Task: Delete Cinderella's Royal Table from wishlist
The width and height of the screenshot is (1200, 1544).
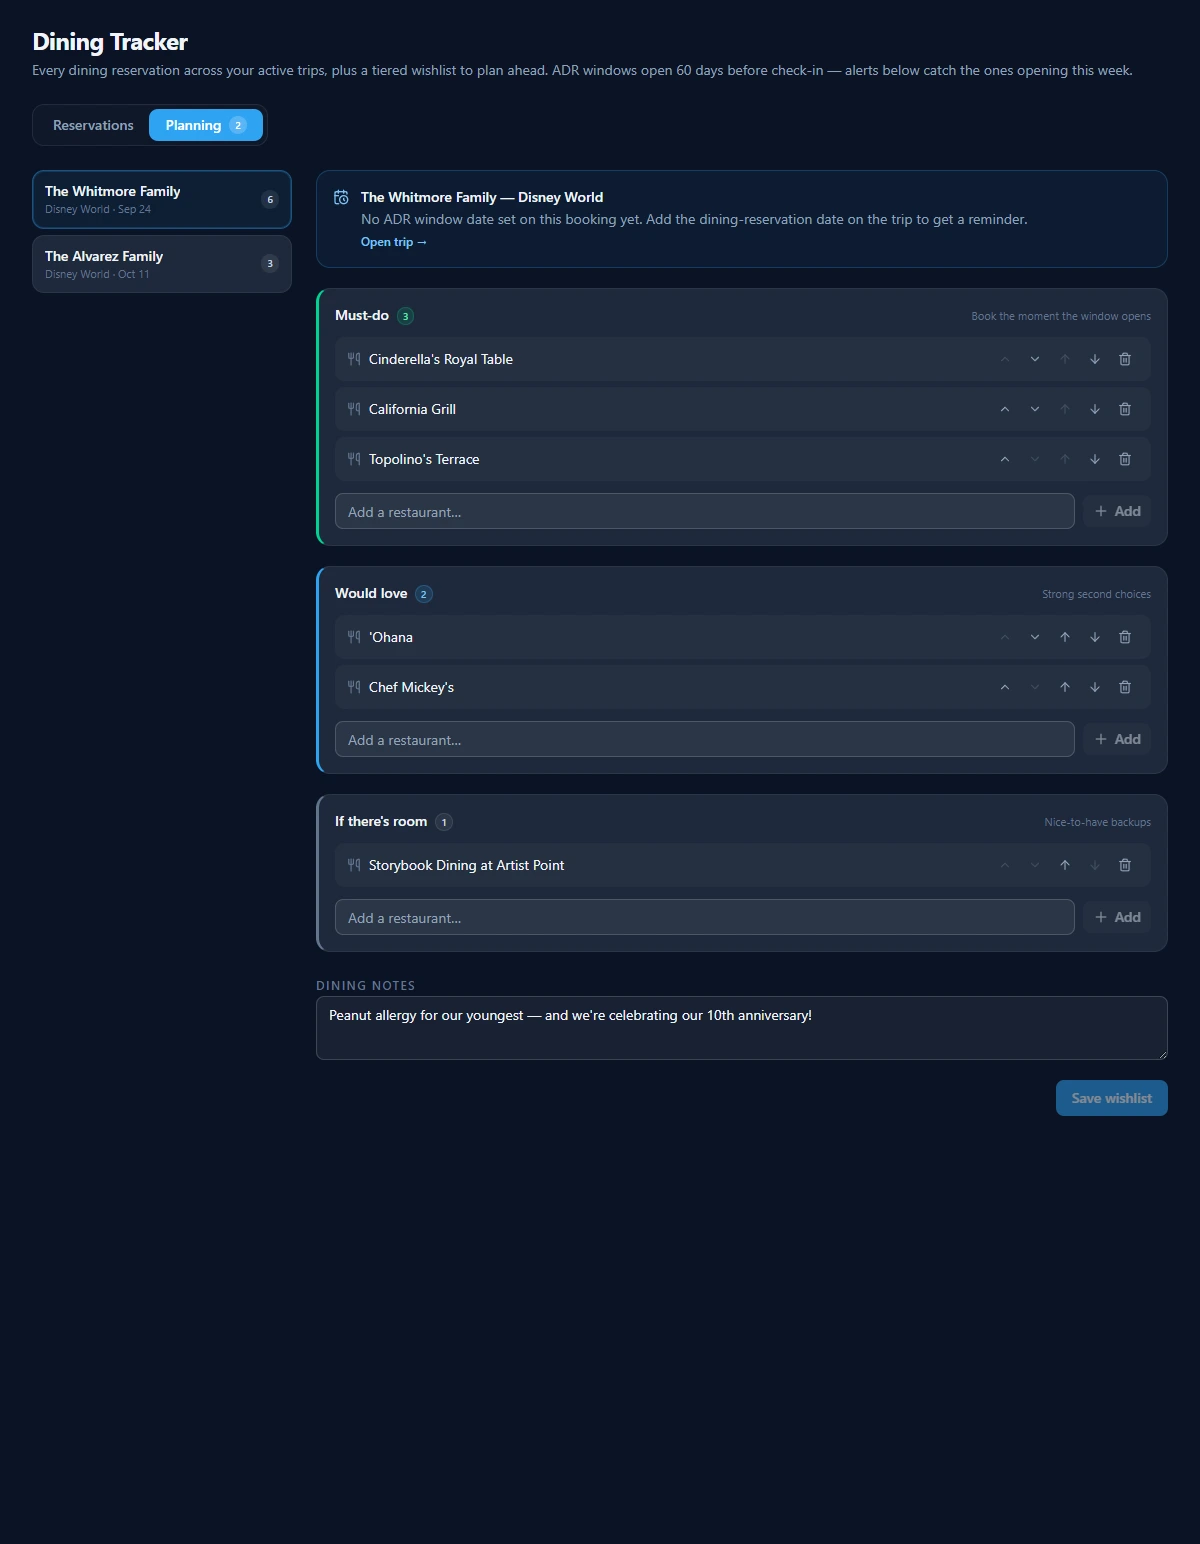Action: point(1125,359)
